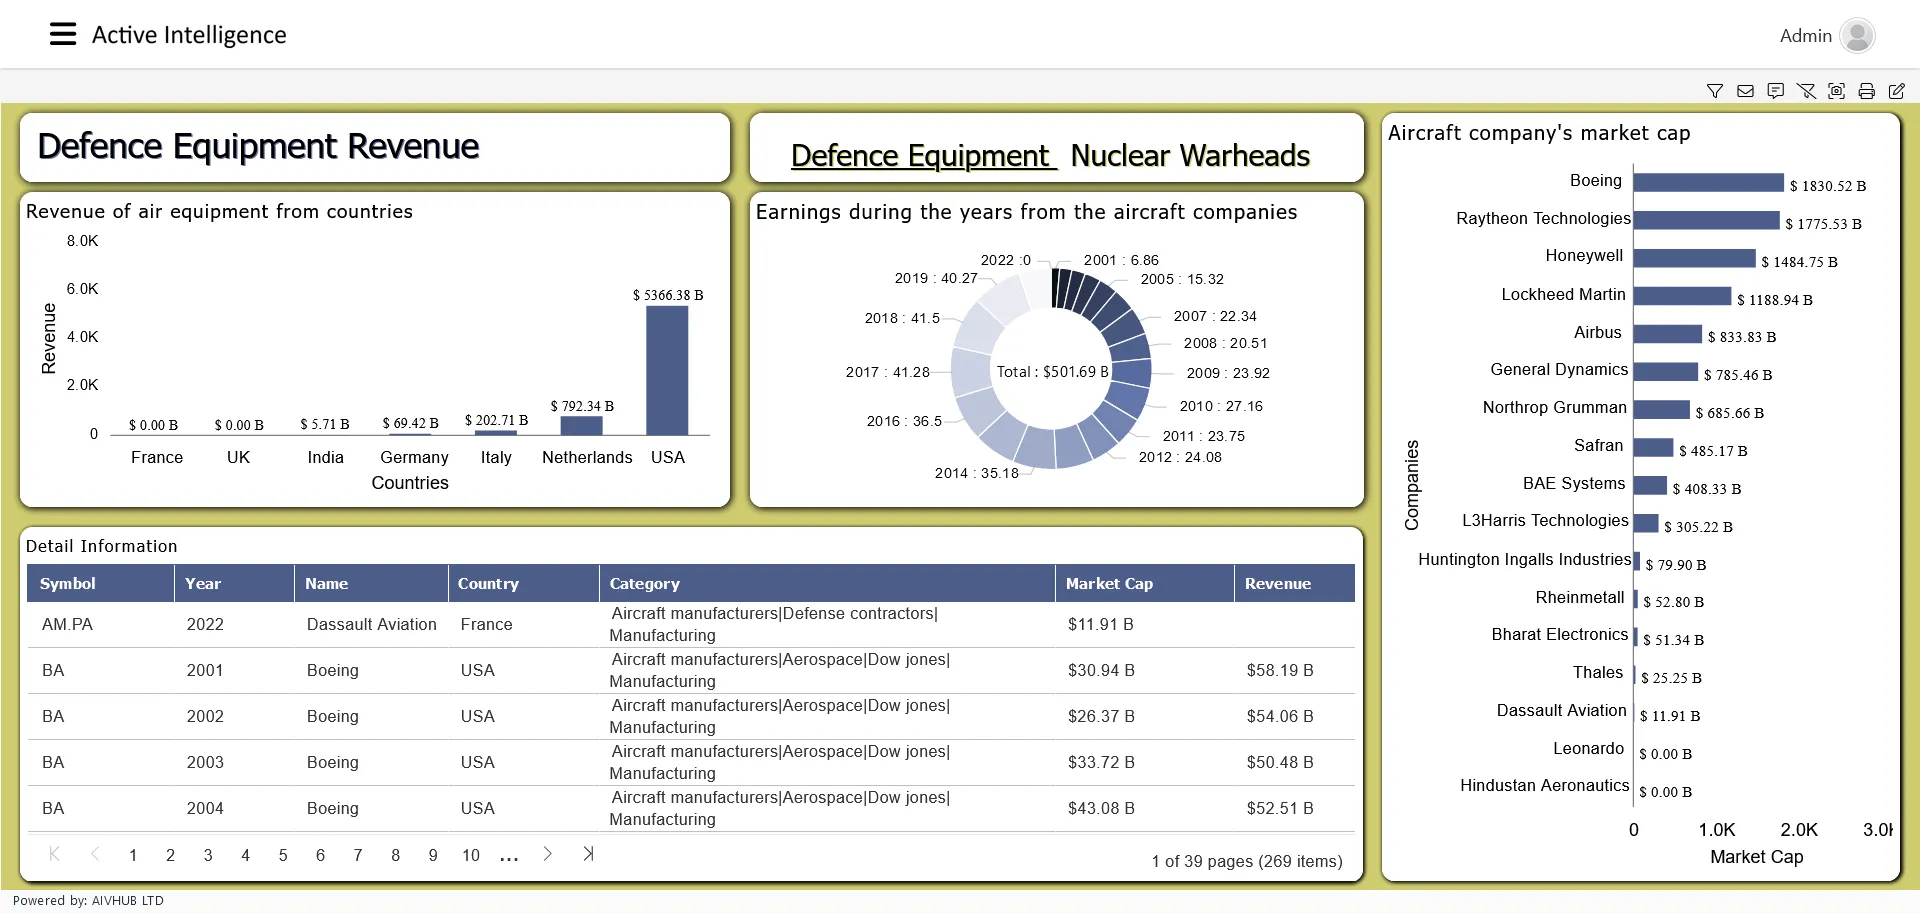Switch to Nuclear Warheads tab
Viewport: 1920px width, 913px height.
1190,156
